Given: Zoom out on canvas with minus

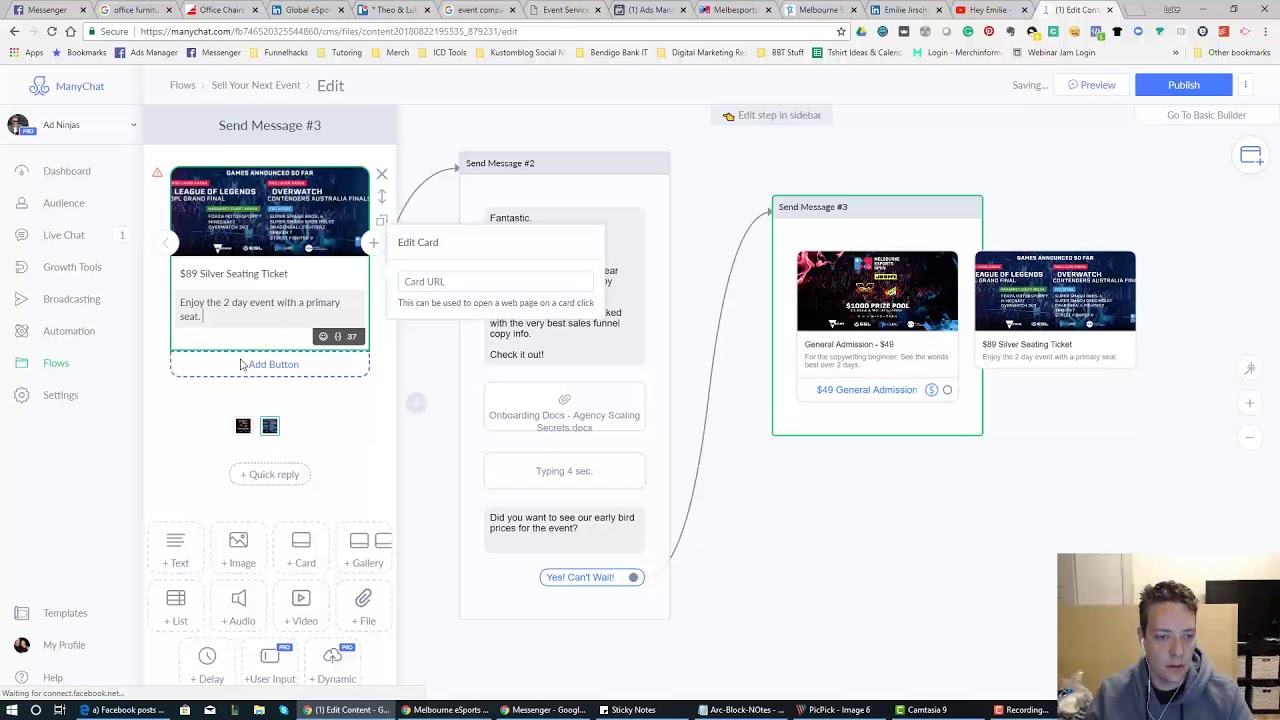Looking at the screenshot, I should (1250, 437).
